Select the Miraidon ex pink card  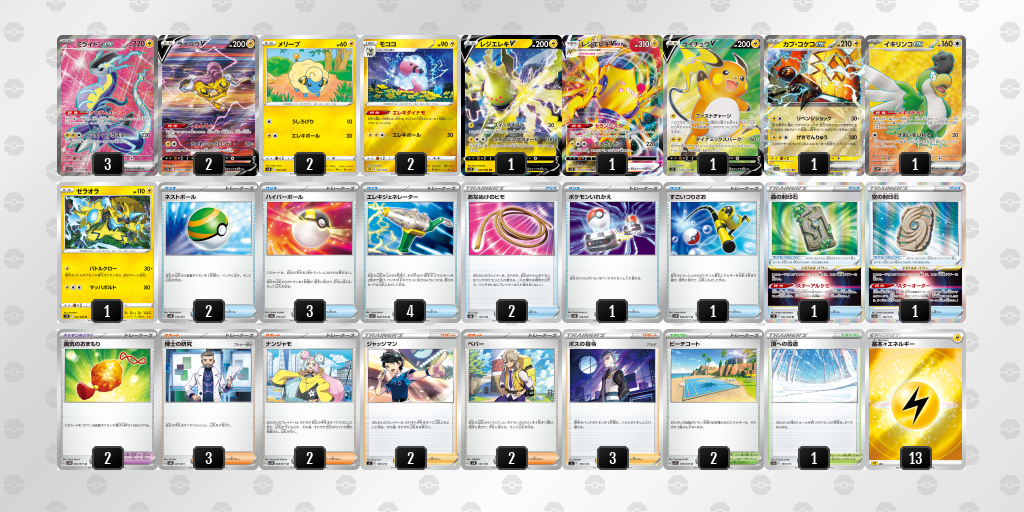pyautogui.click(x=108, y=105)
